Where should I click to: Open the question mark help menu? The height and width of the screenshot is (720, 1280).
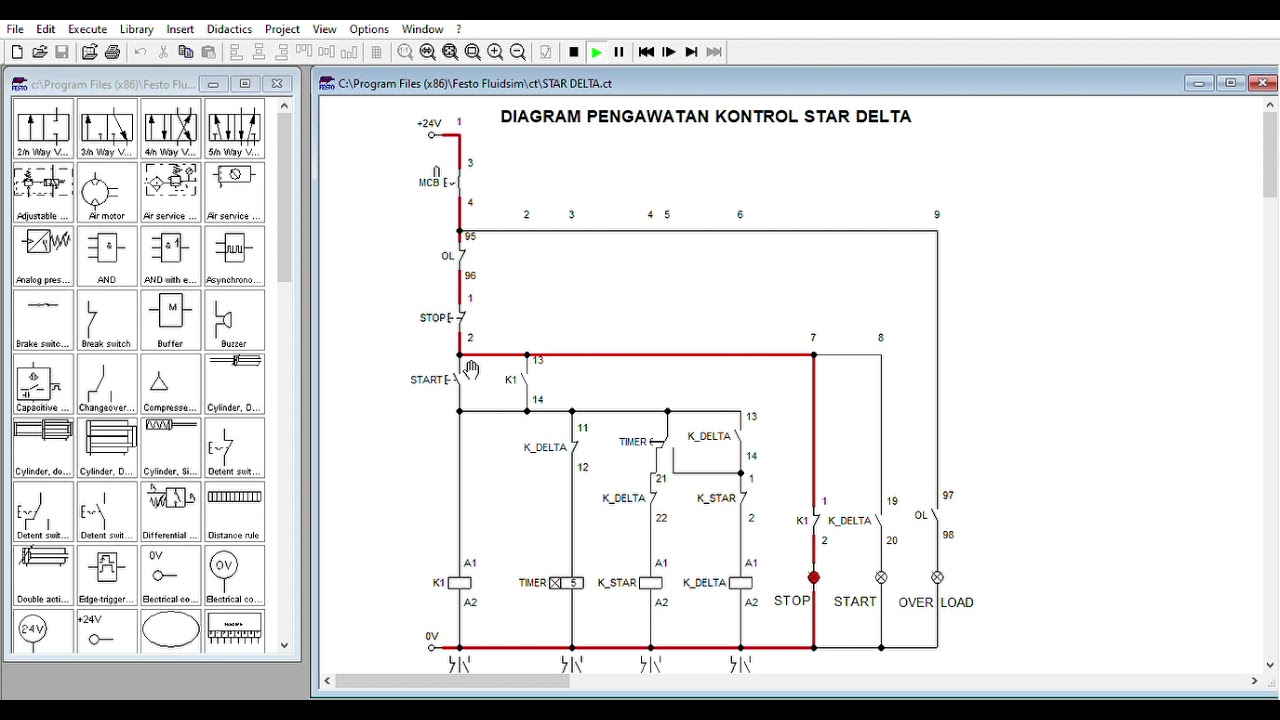(459, 29)
